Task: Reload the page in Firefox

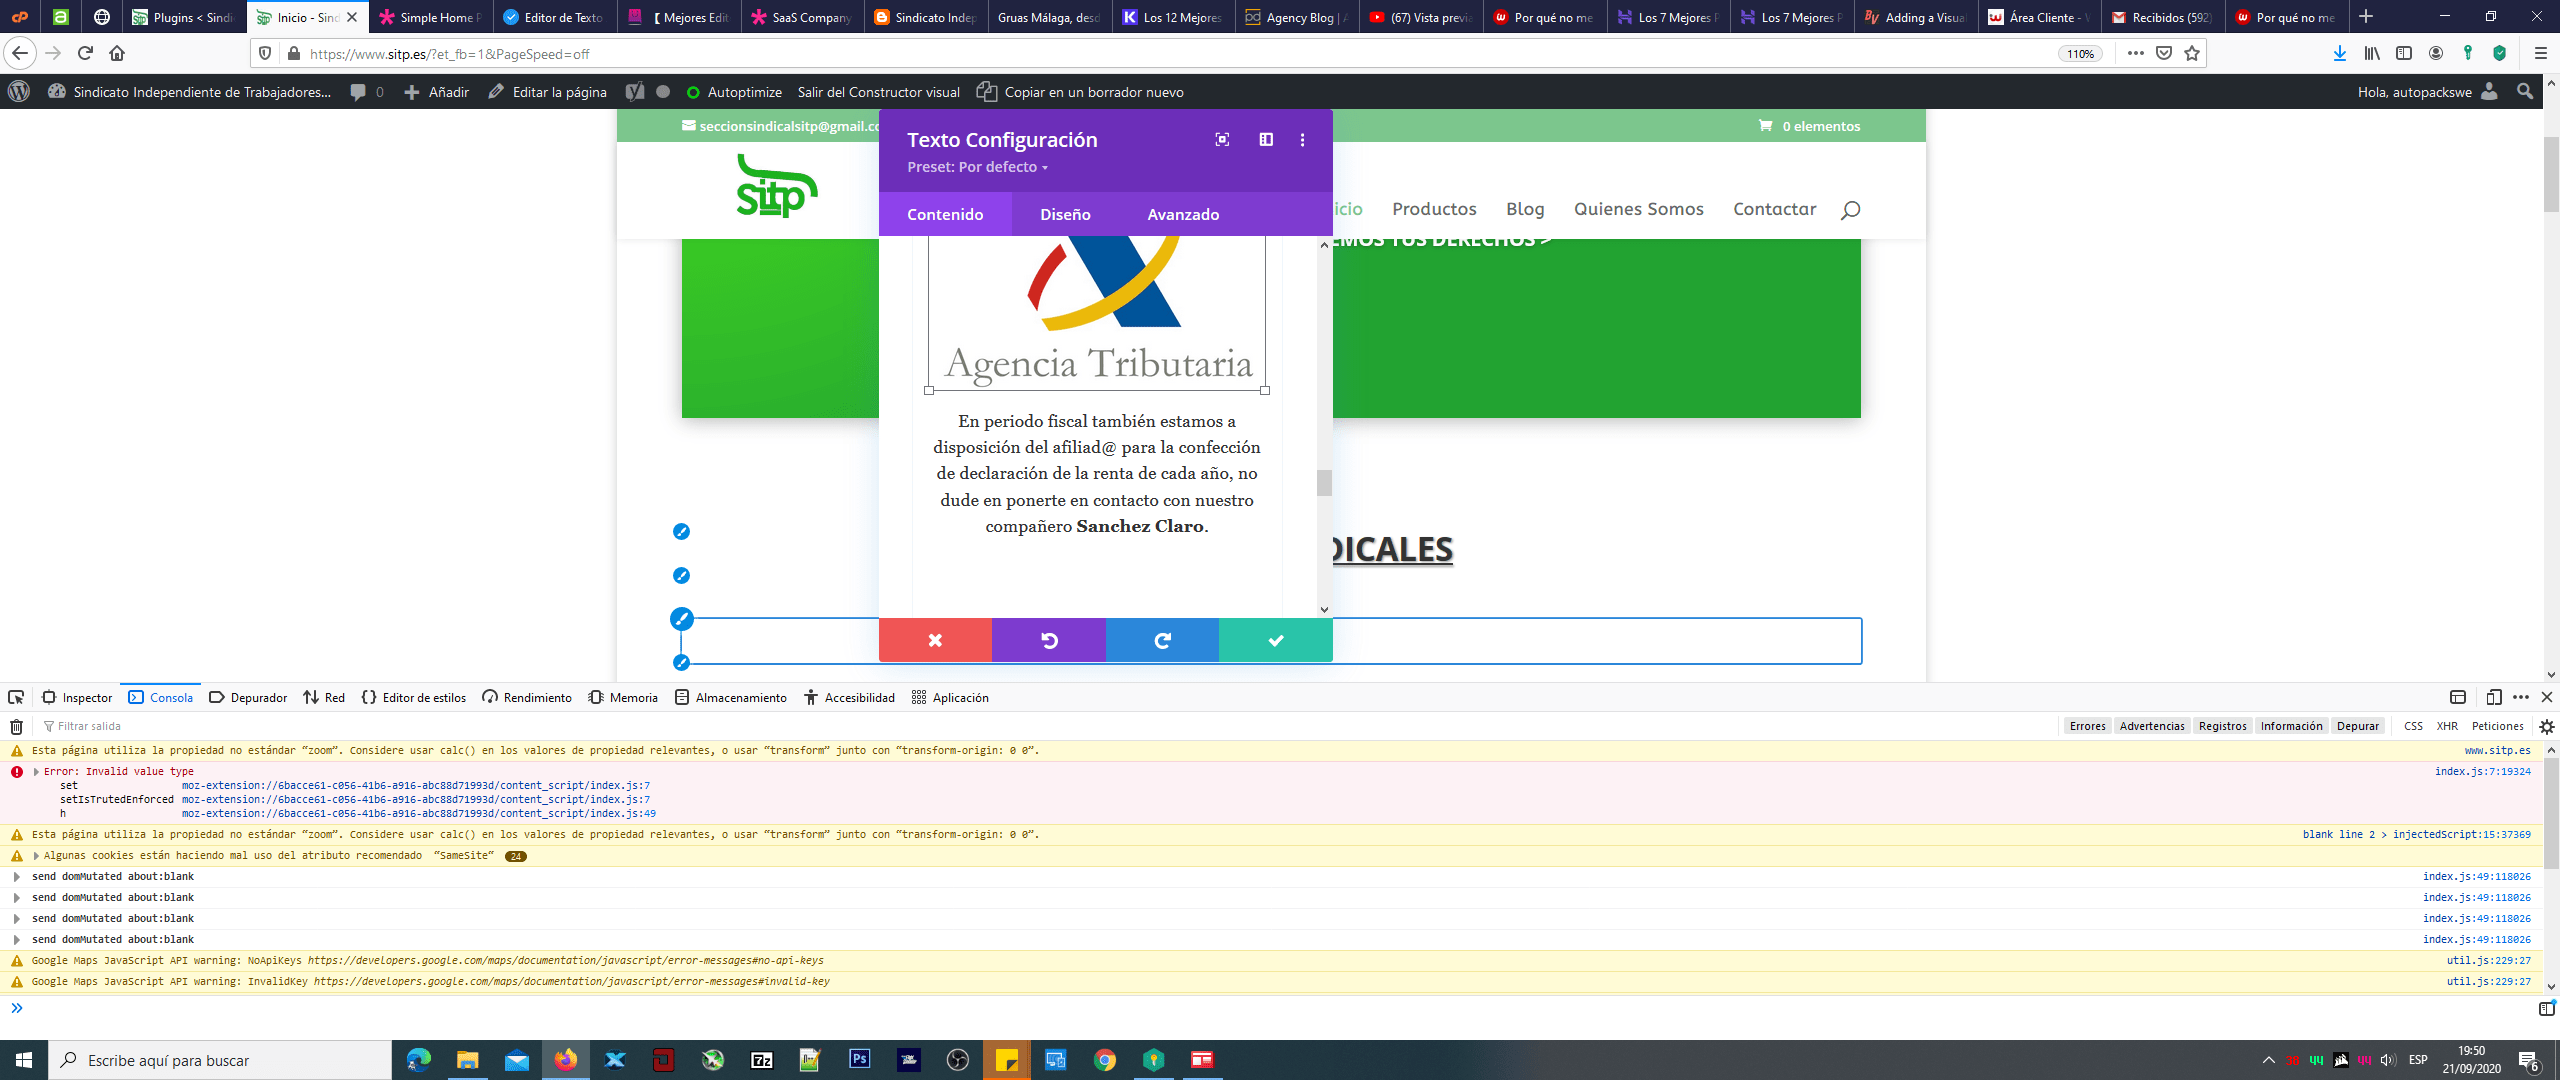Action: [85, 53]
